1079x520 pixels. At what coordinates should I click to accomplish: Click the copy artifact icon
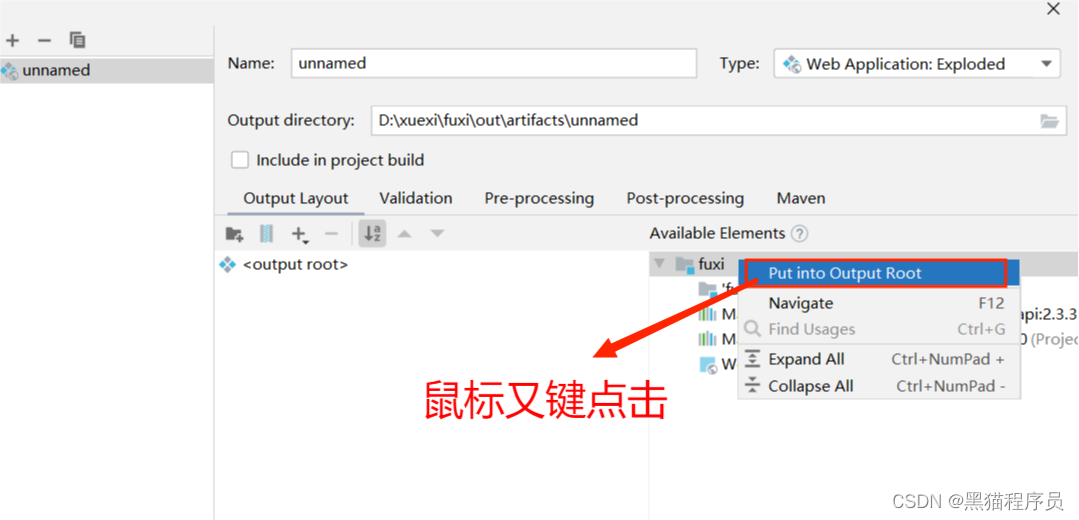77,40
